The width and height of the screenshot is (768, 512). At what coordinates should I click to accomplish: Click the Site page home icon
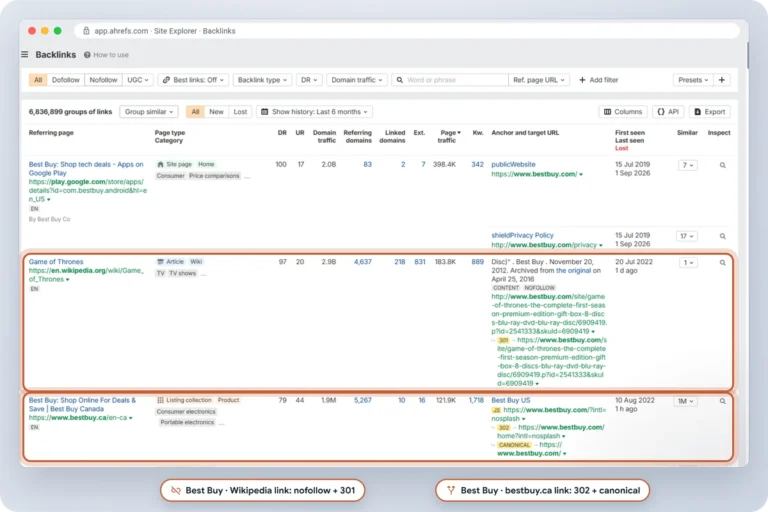tap(160, 164)
